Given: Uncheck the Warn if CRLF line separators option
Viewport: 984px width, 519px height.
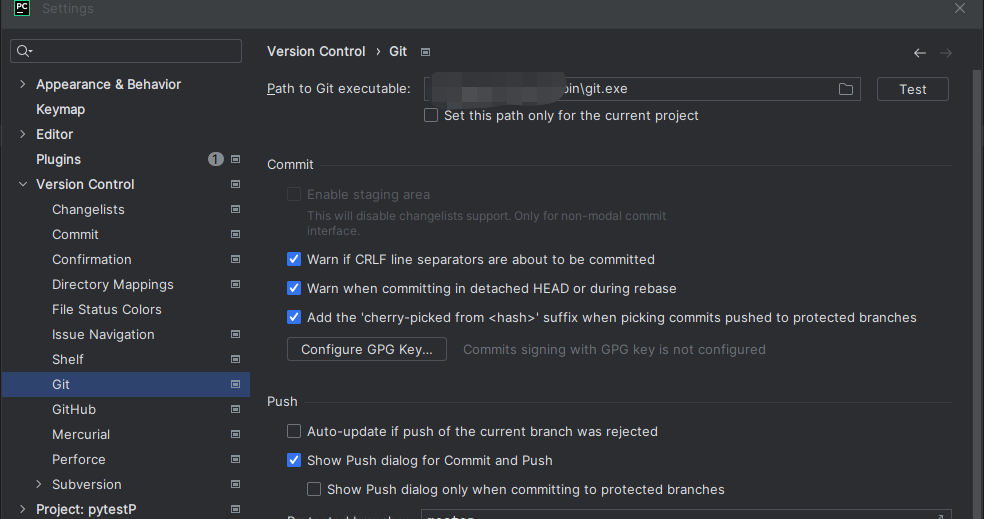Looking at the screenshot, I should (x=294, y=259).
